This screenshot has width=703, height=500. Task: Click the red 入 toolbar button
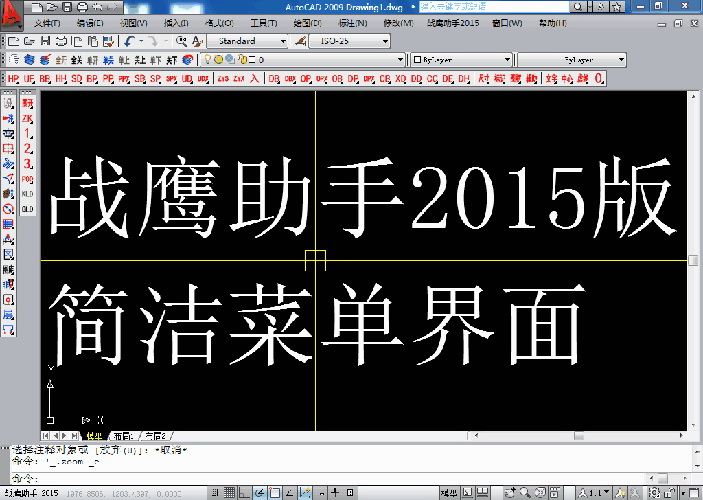pos(254,78)
